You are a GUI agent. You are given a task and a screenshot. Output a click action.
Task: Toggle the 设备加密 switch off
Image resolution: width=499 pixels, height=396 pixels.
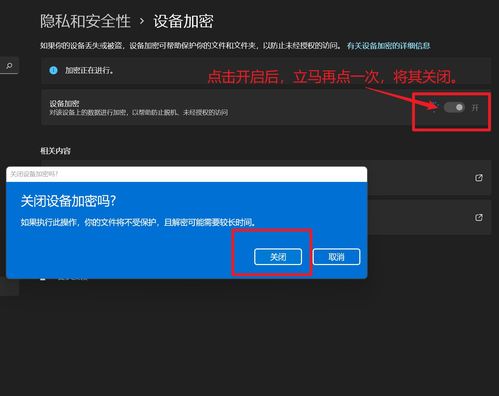click(454, 107)
